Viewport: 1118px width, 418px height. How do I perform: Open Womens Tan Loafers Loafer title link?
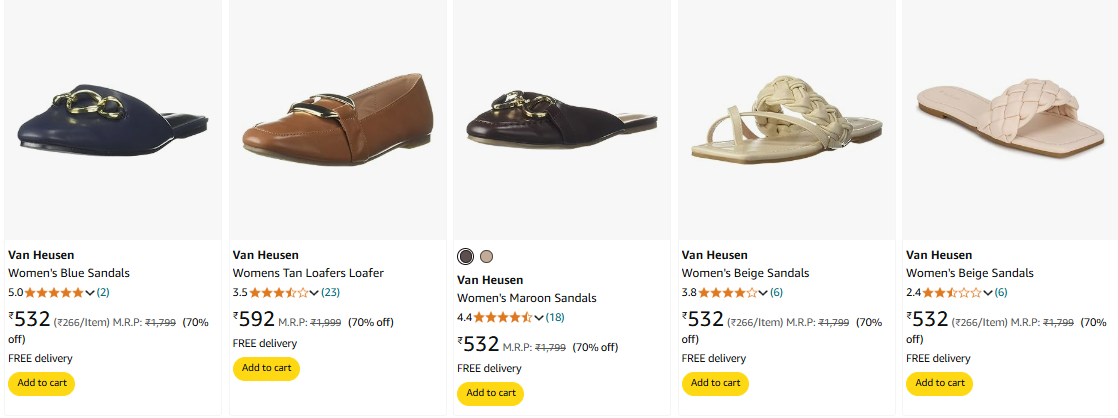pyautogui.click(x=309, y=273)
